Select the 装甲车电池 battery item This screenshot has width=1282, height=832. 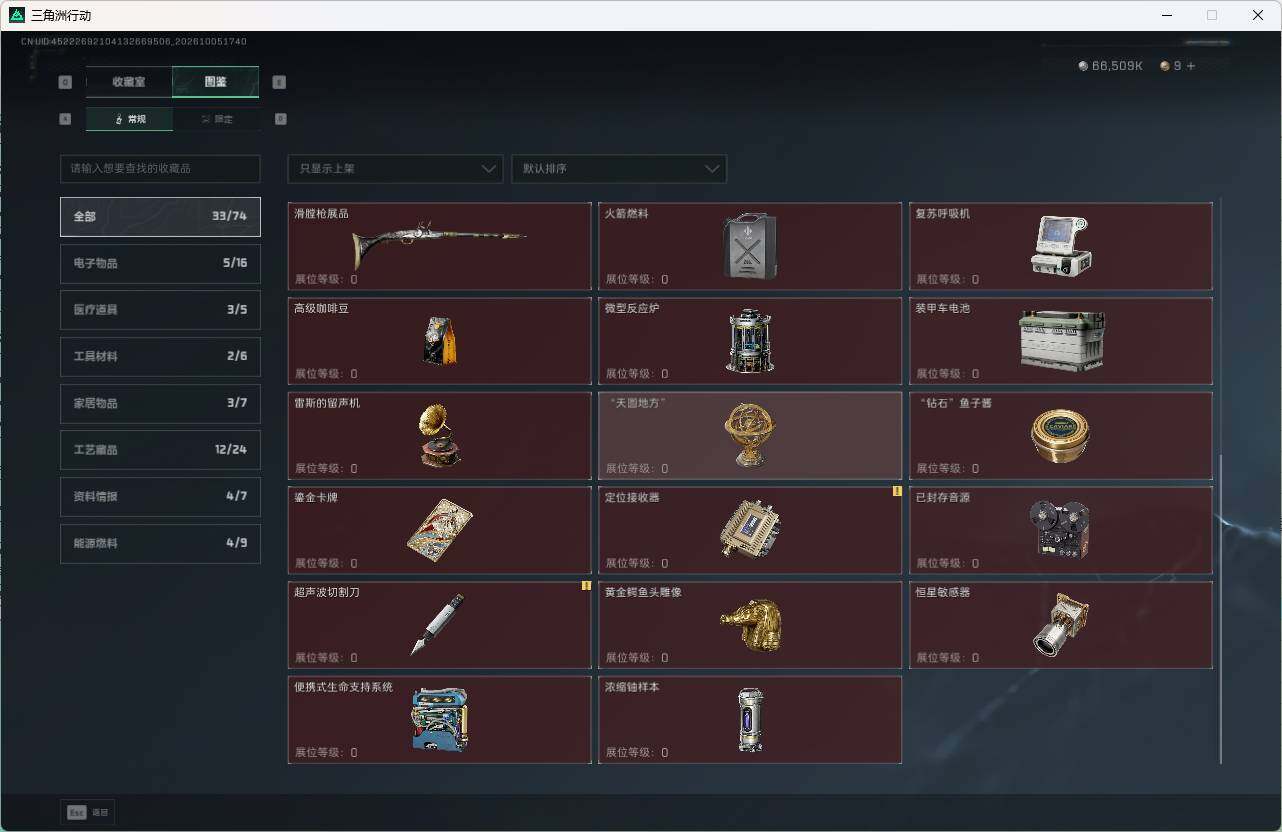coord(1061,341)
